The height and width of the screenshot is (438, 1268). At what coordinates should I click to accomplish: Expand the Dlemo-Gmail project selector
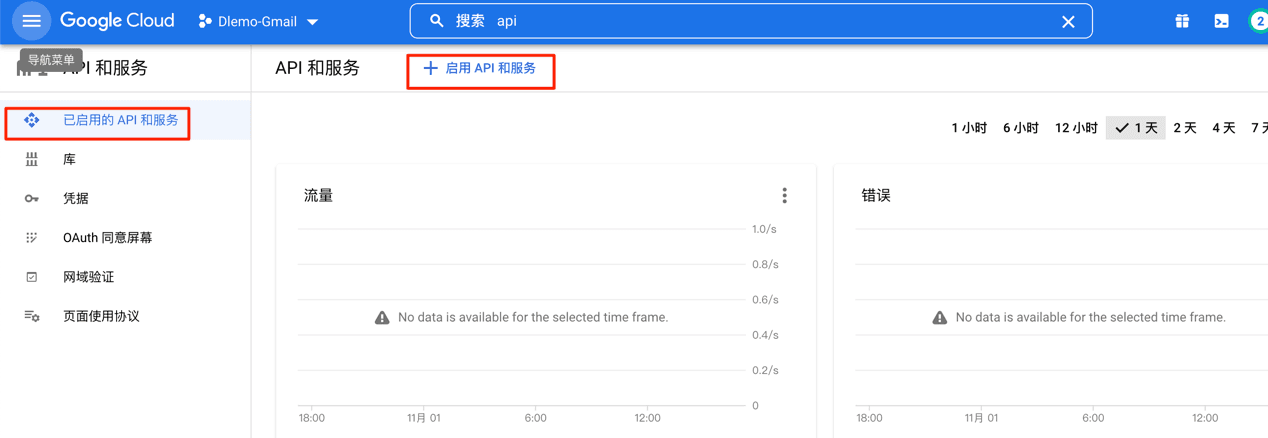(259, 21)
